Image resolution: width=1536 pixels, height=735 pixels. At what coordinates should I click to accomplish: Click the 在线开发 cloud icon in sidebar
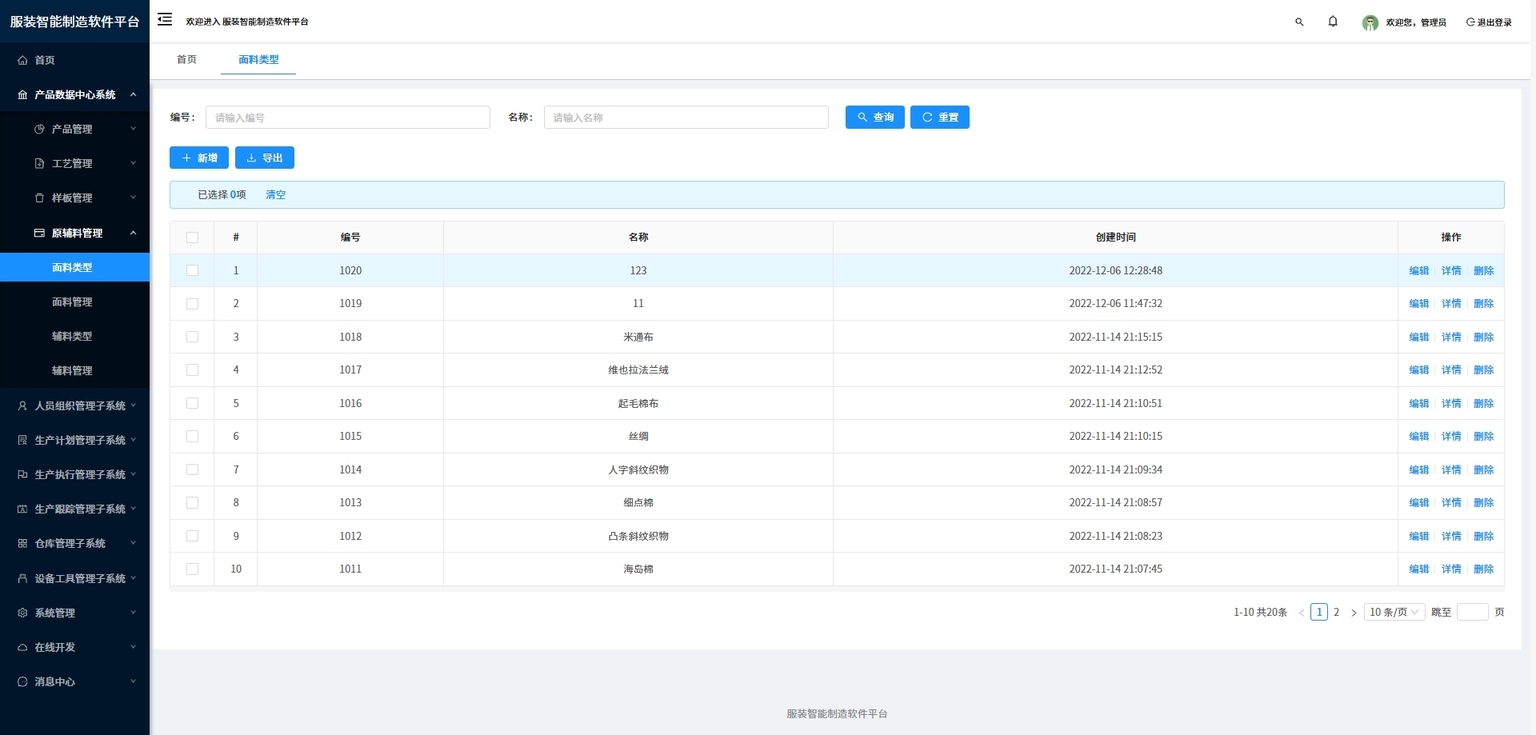tap(23, 647)
